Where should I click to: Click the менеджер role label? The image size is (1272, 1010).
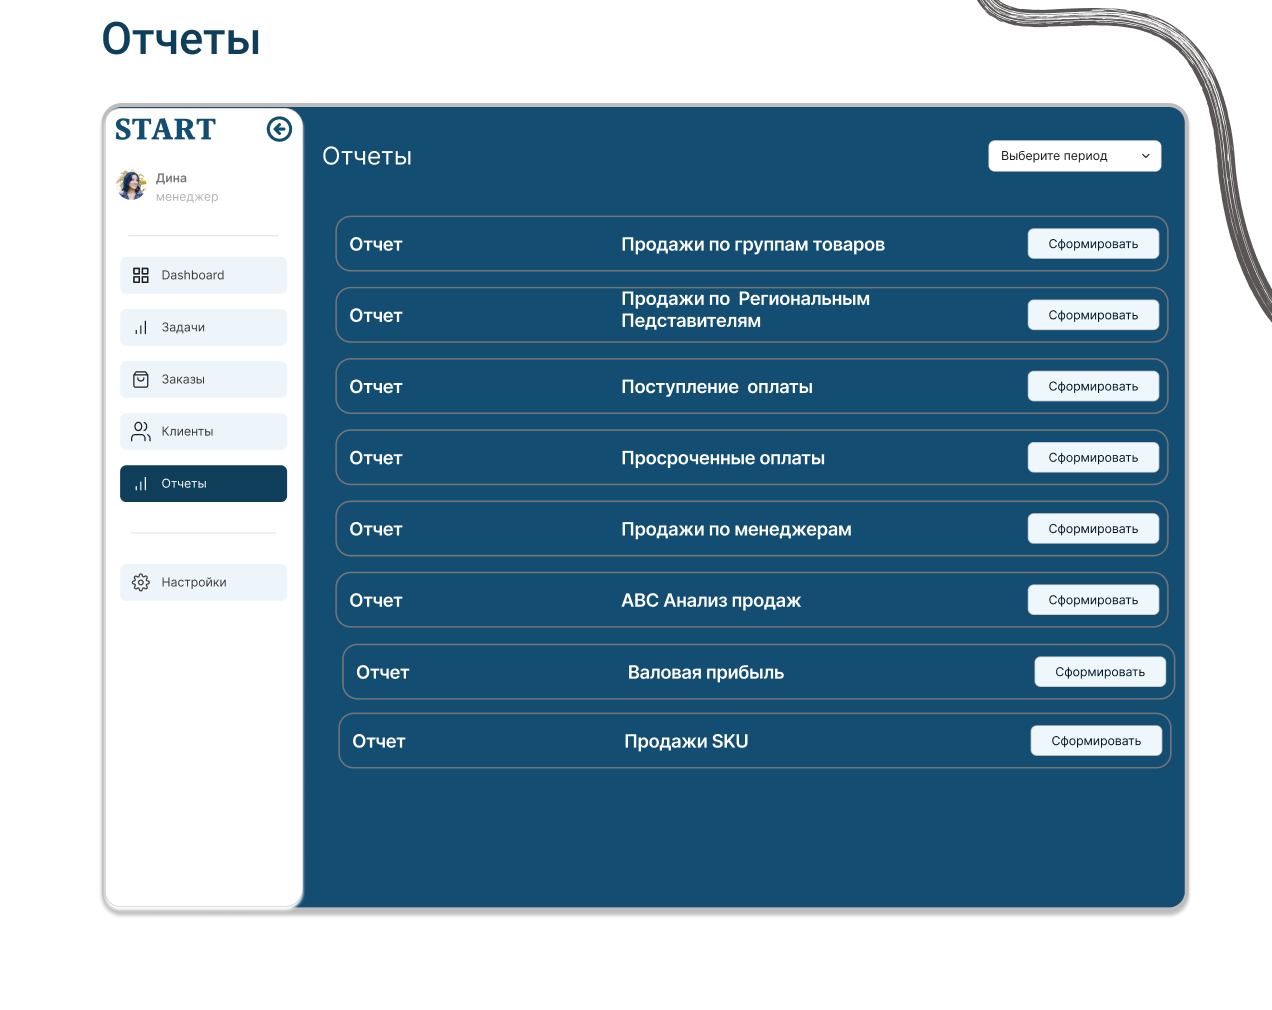187,197
